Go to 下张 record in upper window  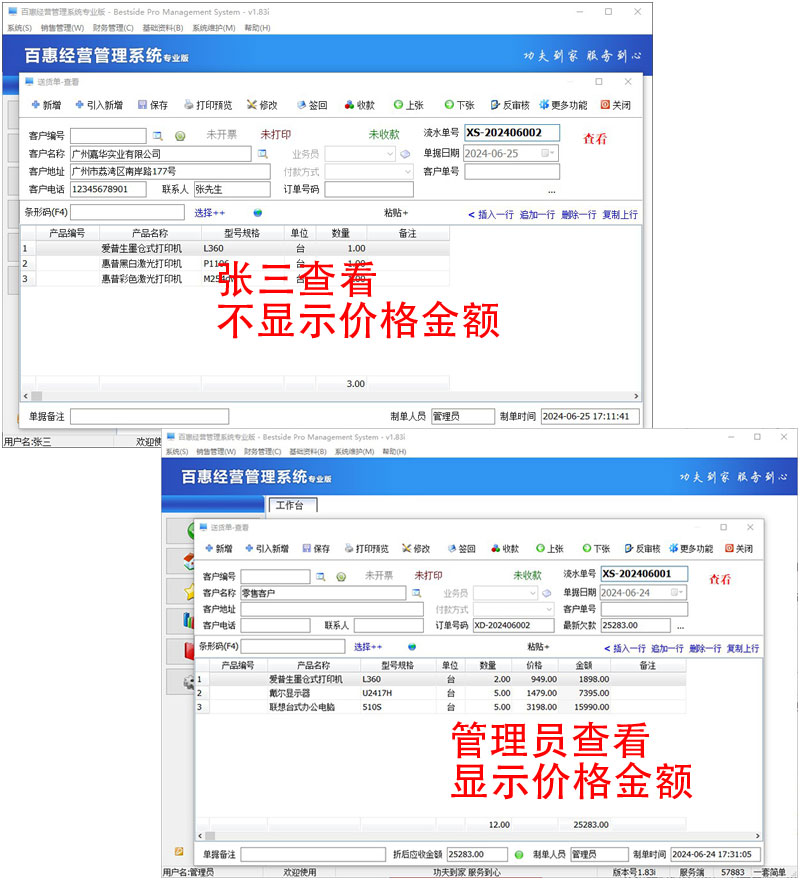[459, 105]
